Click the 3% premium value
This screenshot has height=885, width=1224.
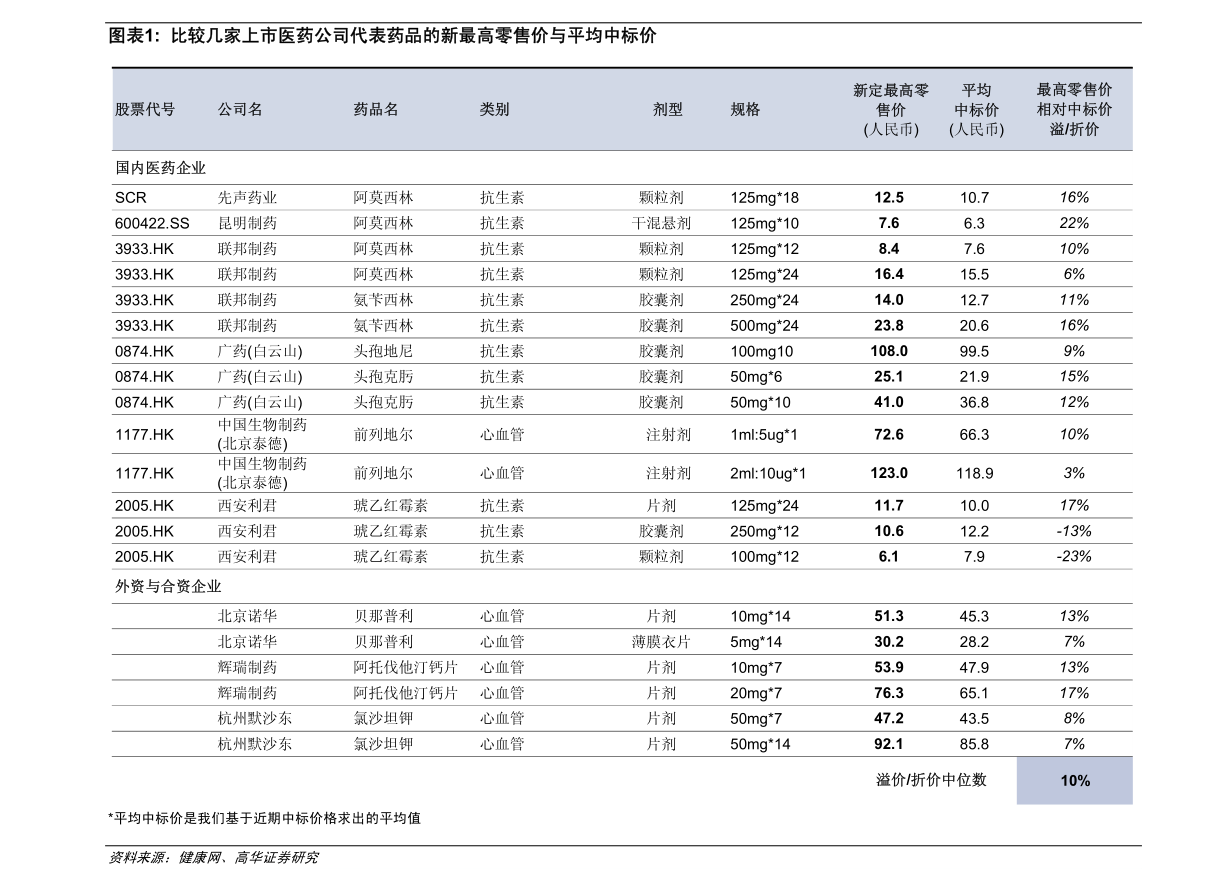tap(1074, 473)
